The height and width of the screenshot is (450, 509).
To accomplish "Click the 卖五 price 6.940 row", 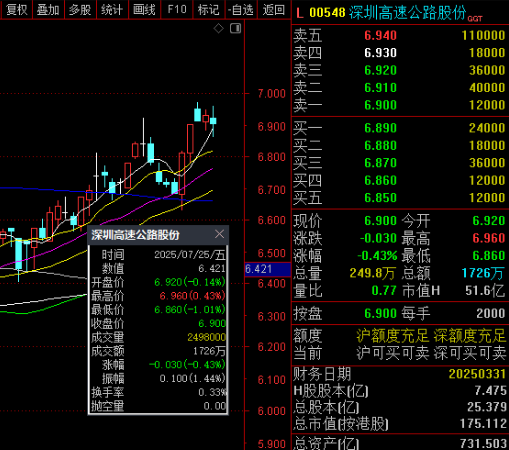I will pos(400,35).
